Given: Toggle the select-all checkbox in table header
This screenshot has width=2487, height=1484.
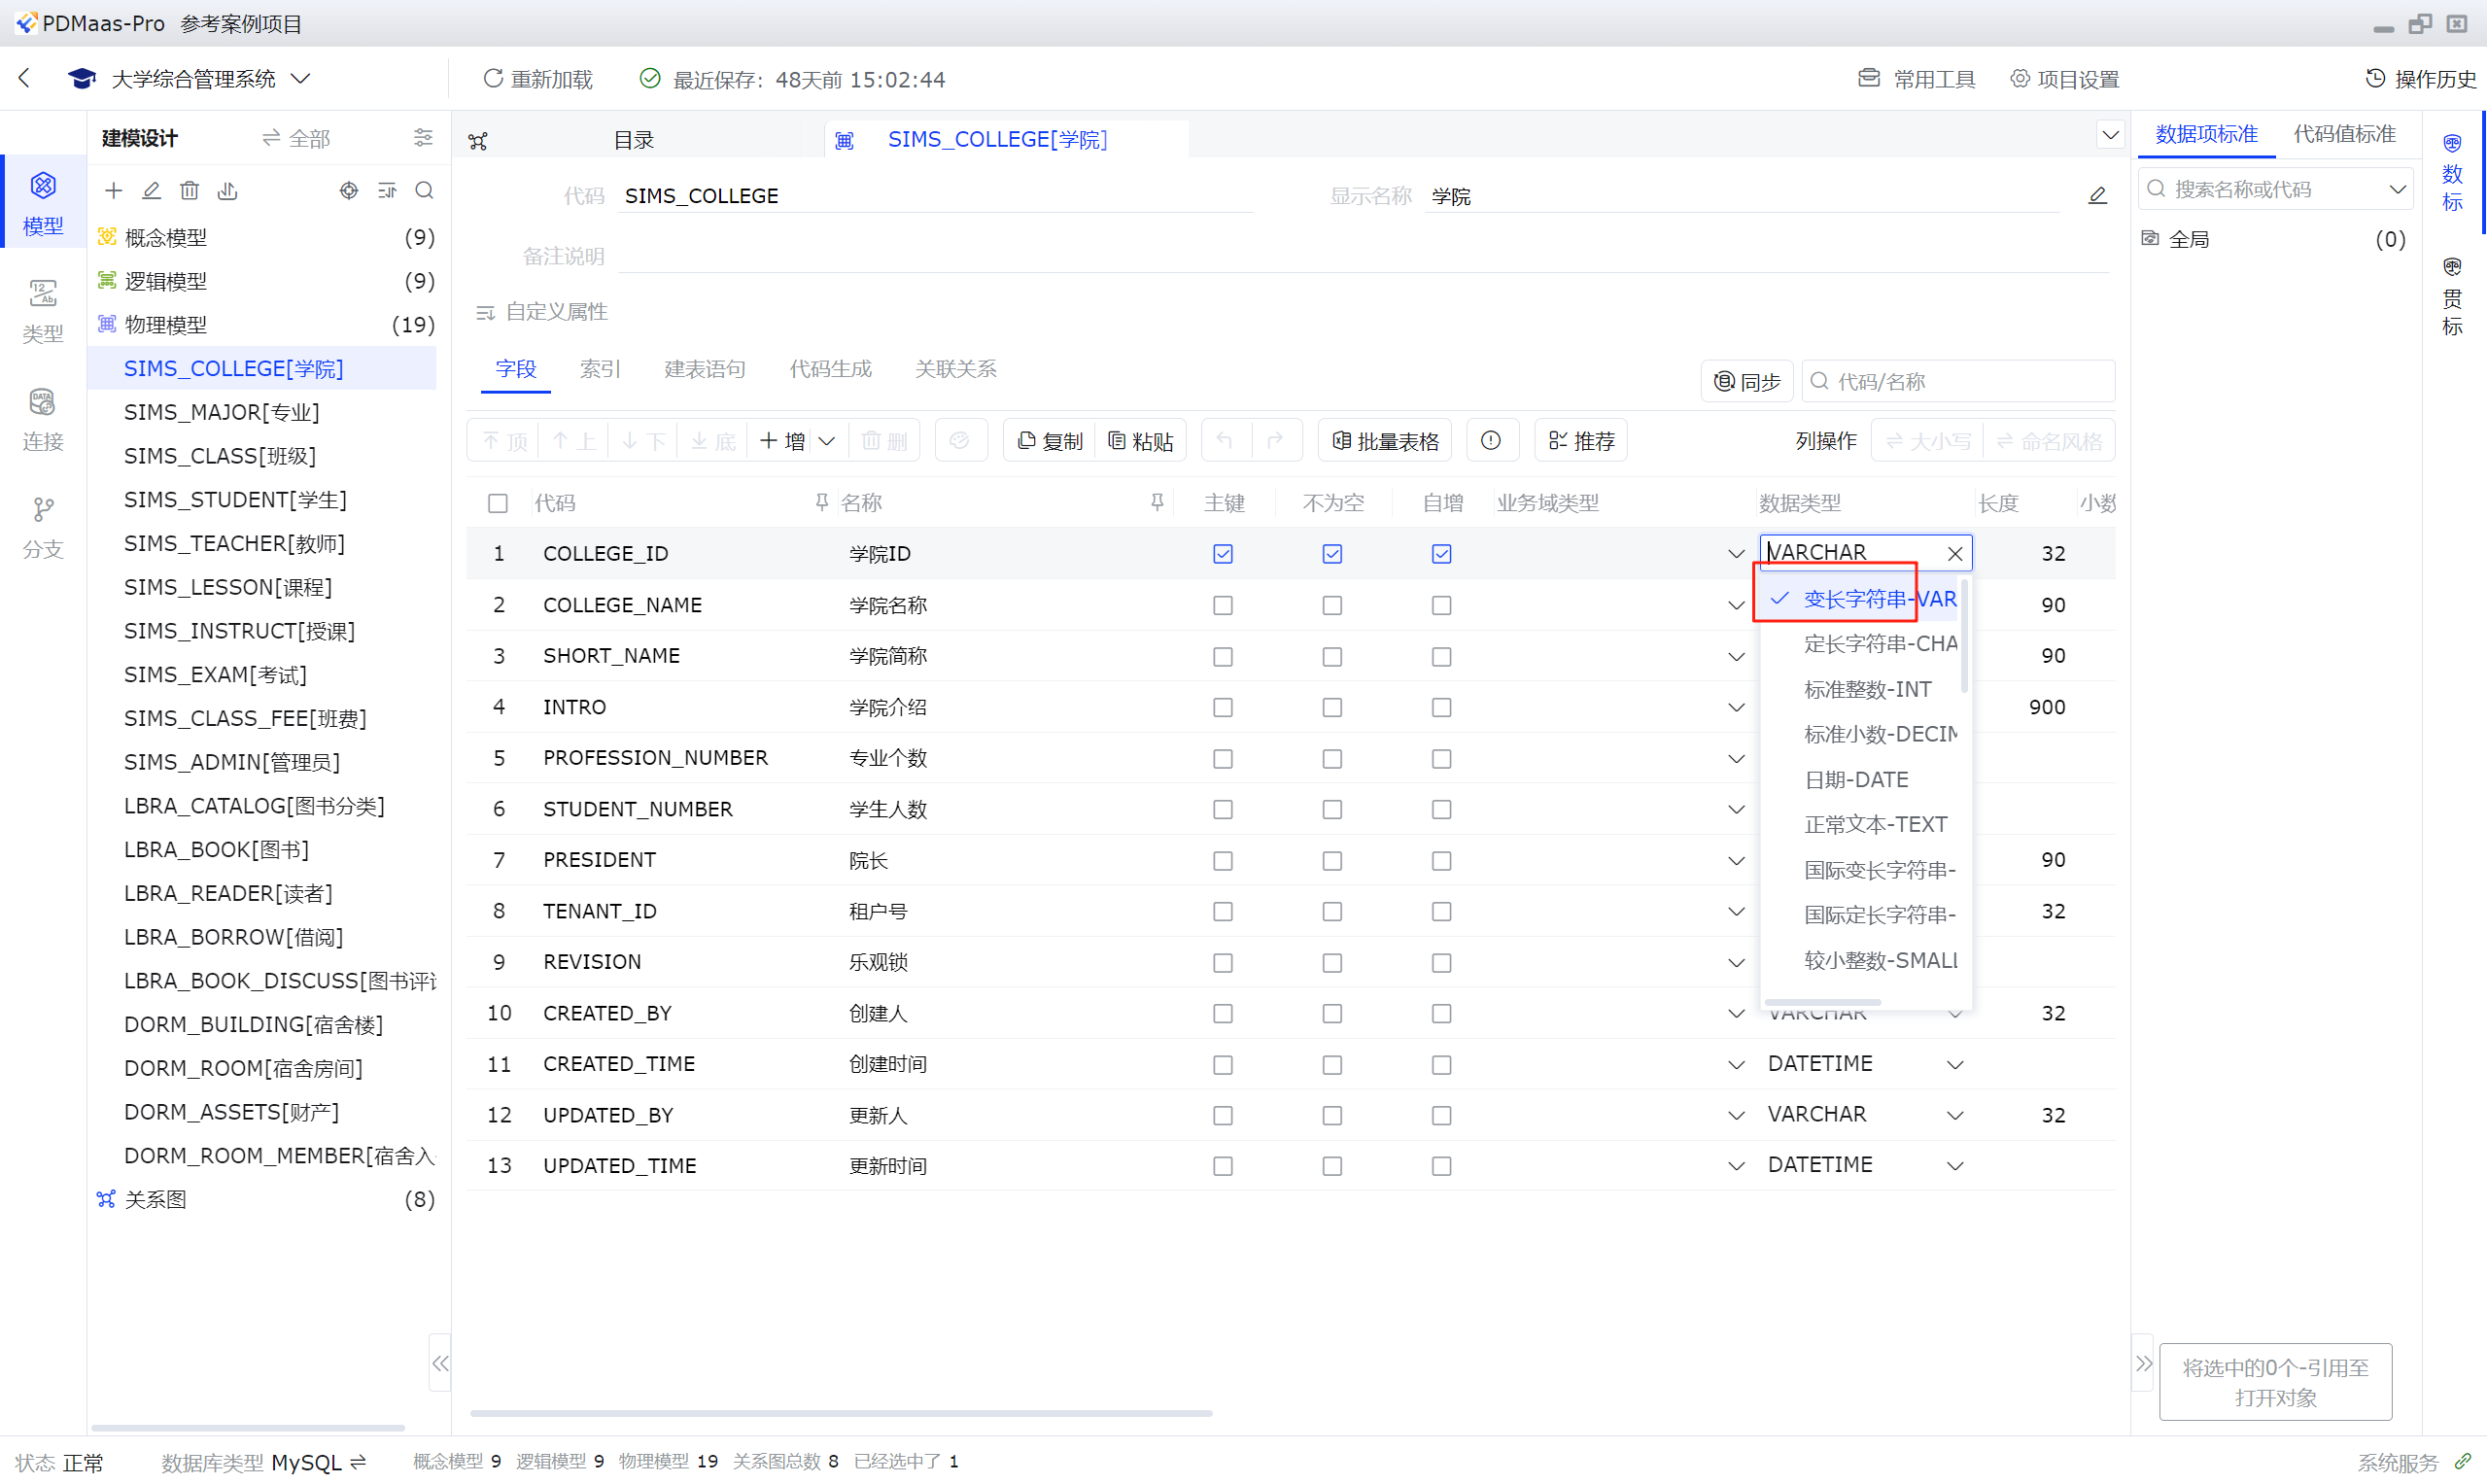Looking at the screenshot, I should (497, 503).
